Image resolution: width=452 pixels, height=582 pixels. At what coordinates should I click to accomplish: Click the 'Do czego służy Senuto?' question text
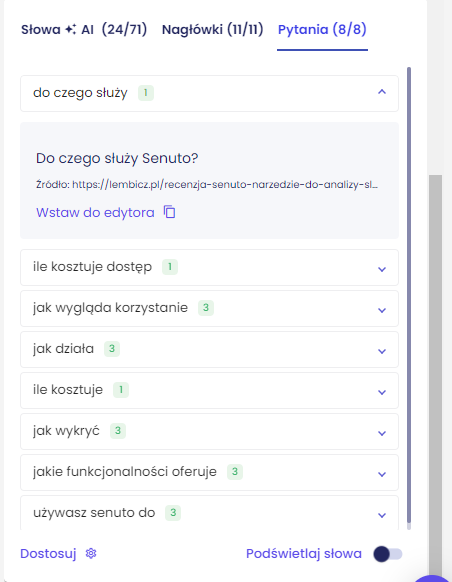coord(117,158)
